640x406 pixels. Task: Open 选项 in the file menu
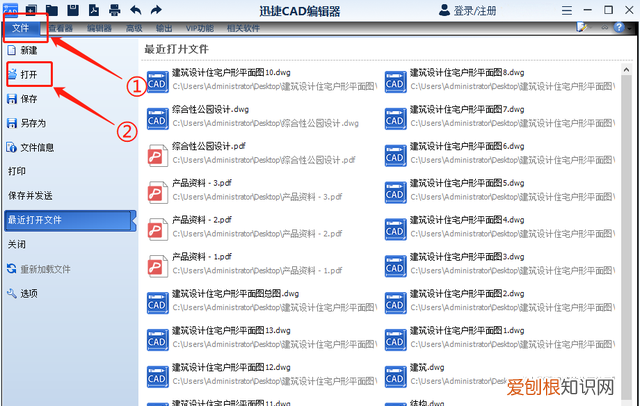[23, 293]
